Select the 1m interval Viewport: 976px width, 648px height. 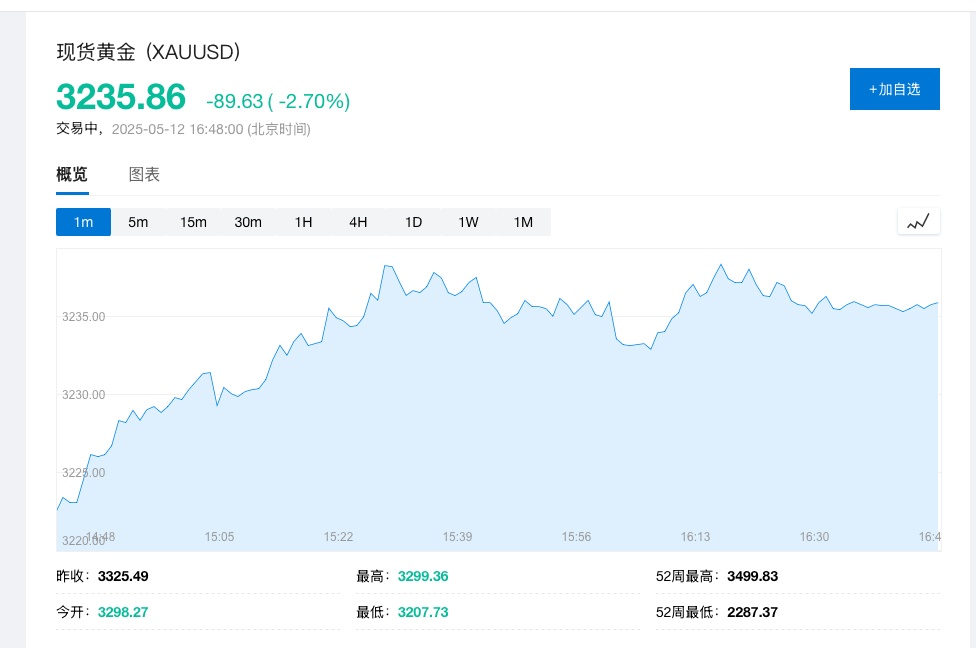tap(83, 222)
